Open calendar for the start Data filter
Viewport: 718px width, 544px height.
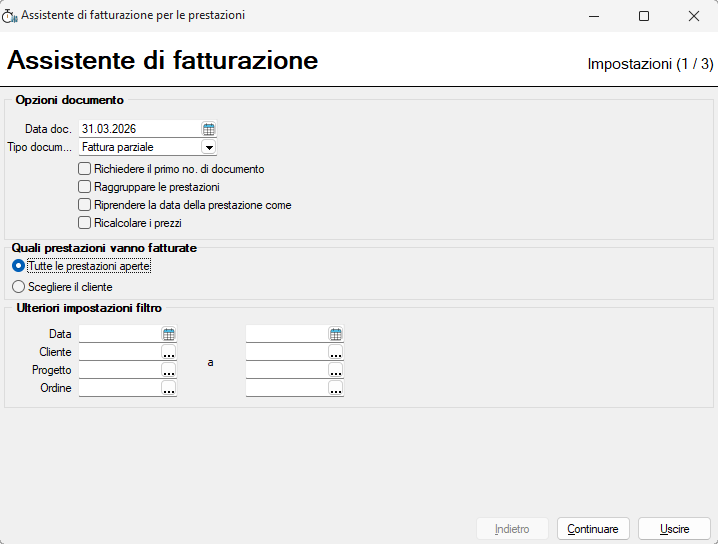pos(169,334)
